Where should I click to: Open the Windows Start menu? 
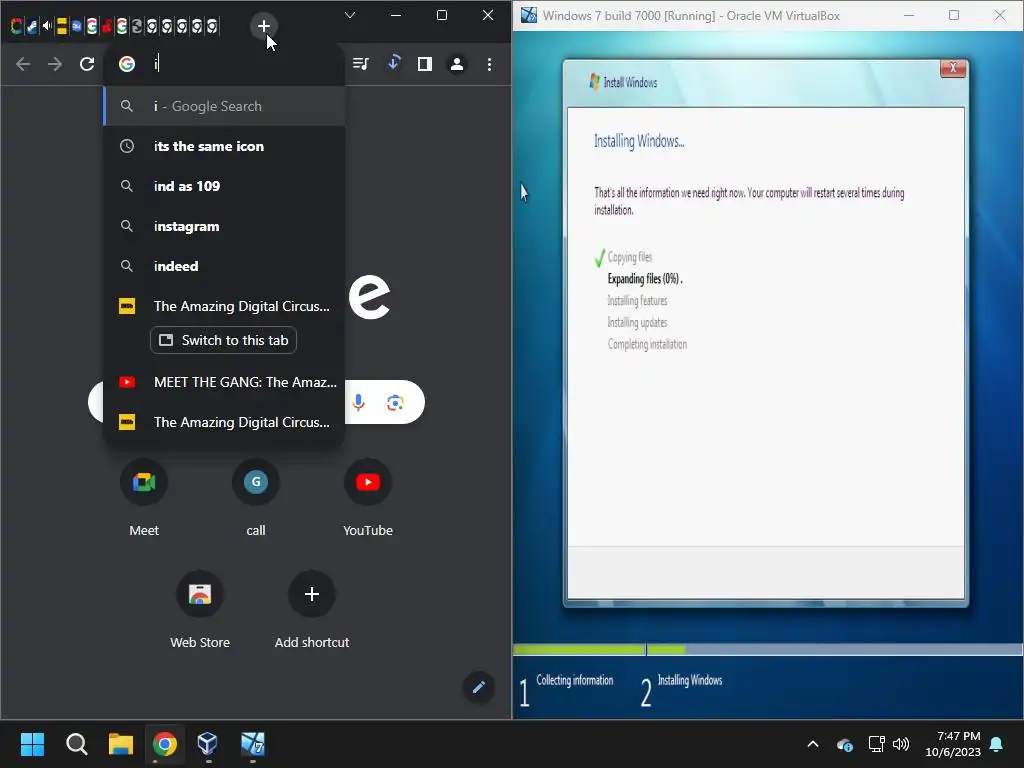click(32, 744)
